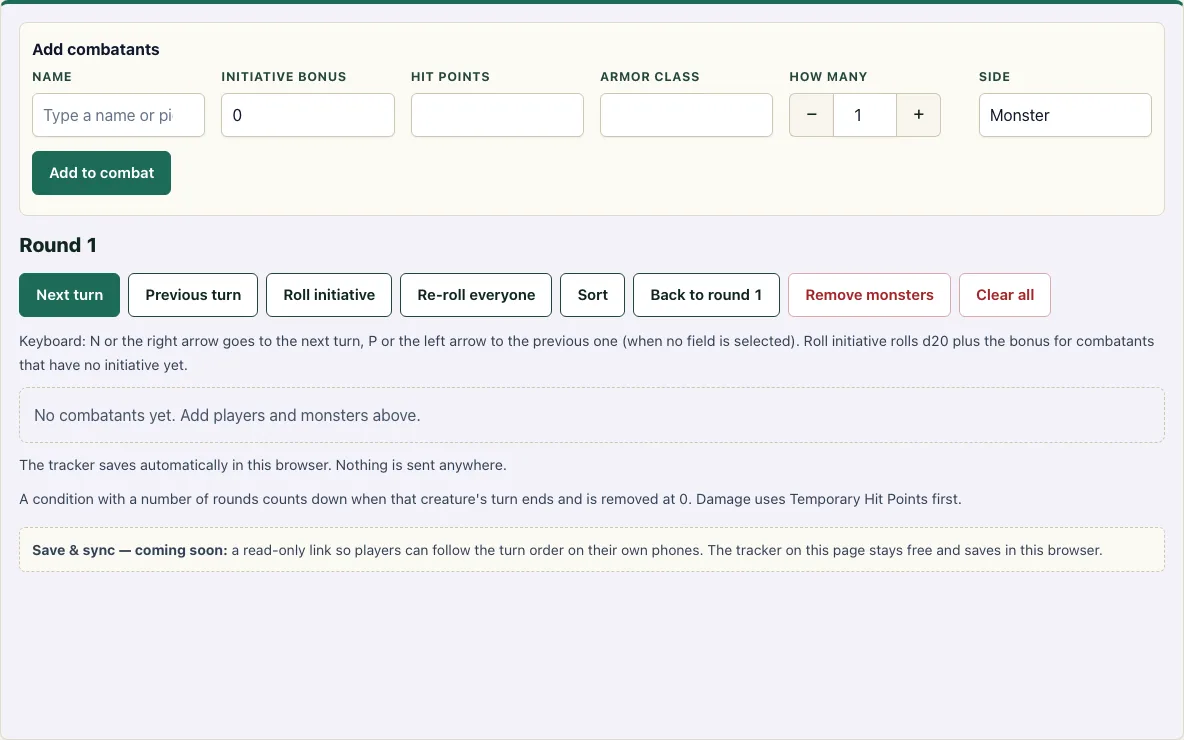
Task: Click the NAME label
Action: [52, 77]
